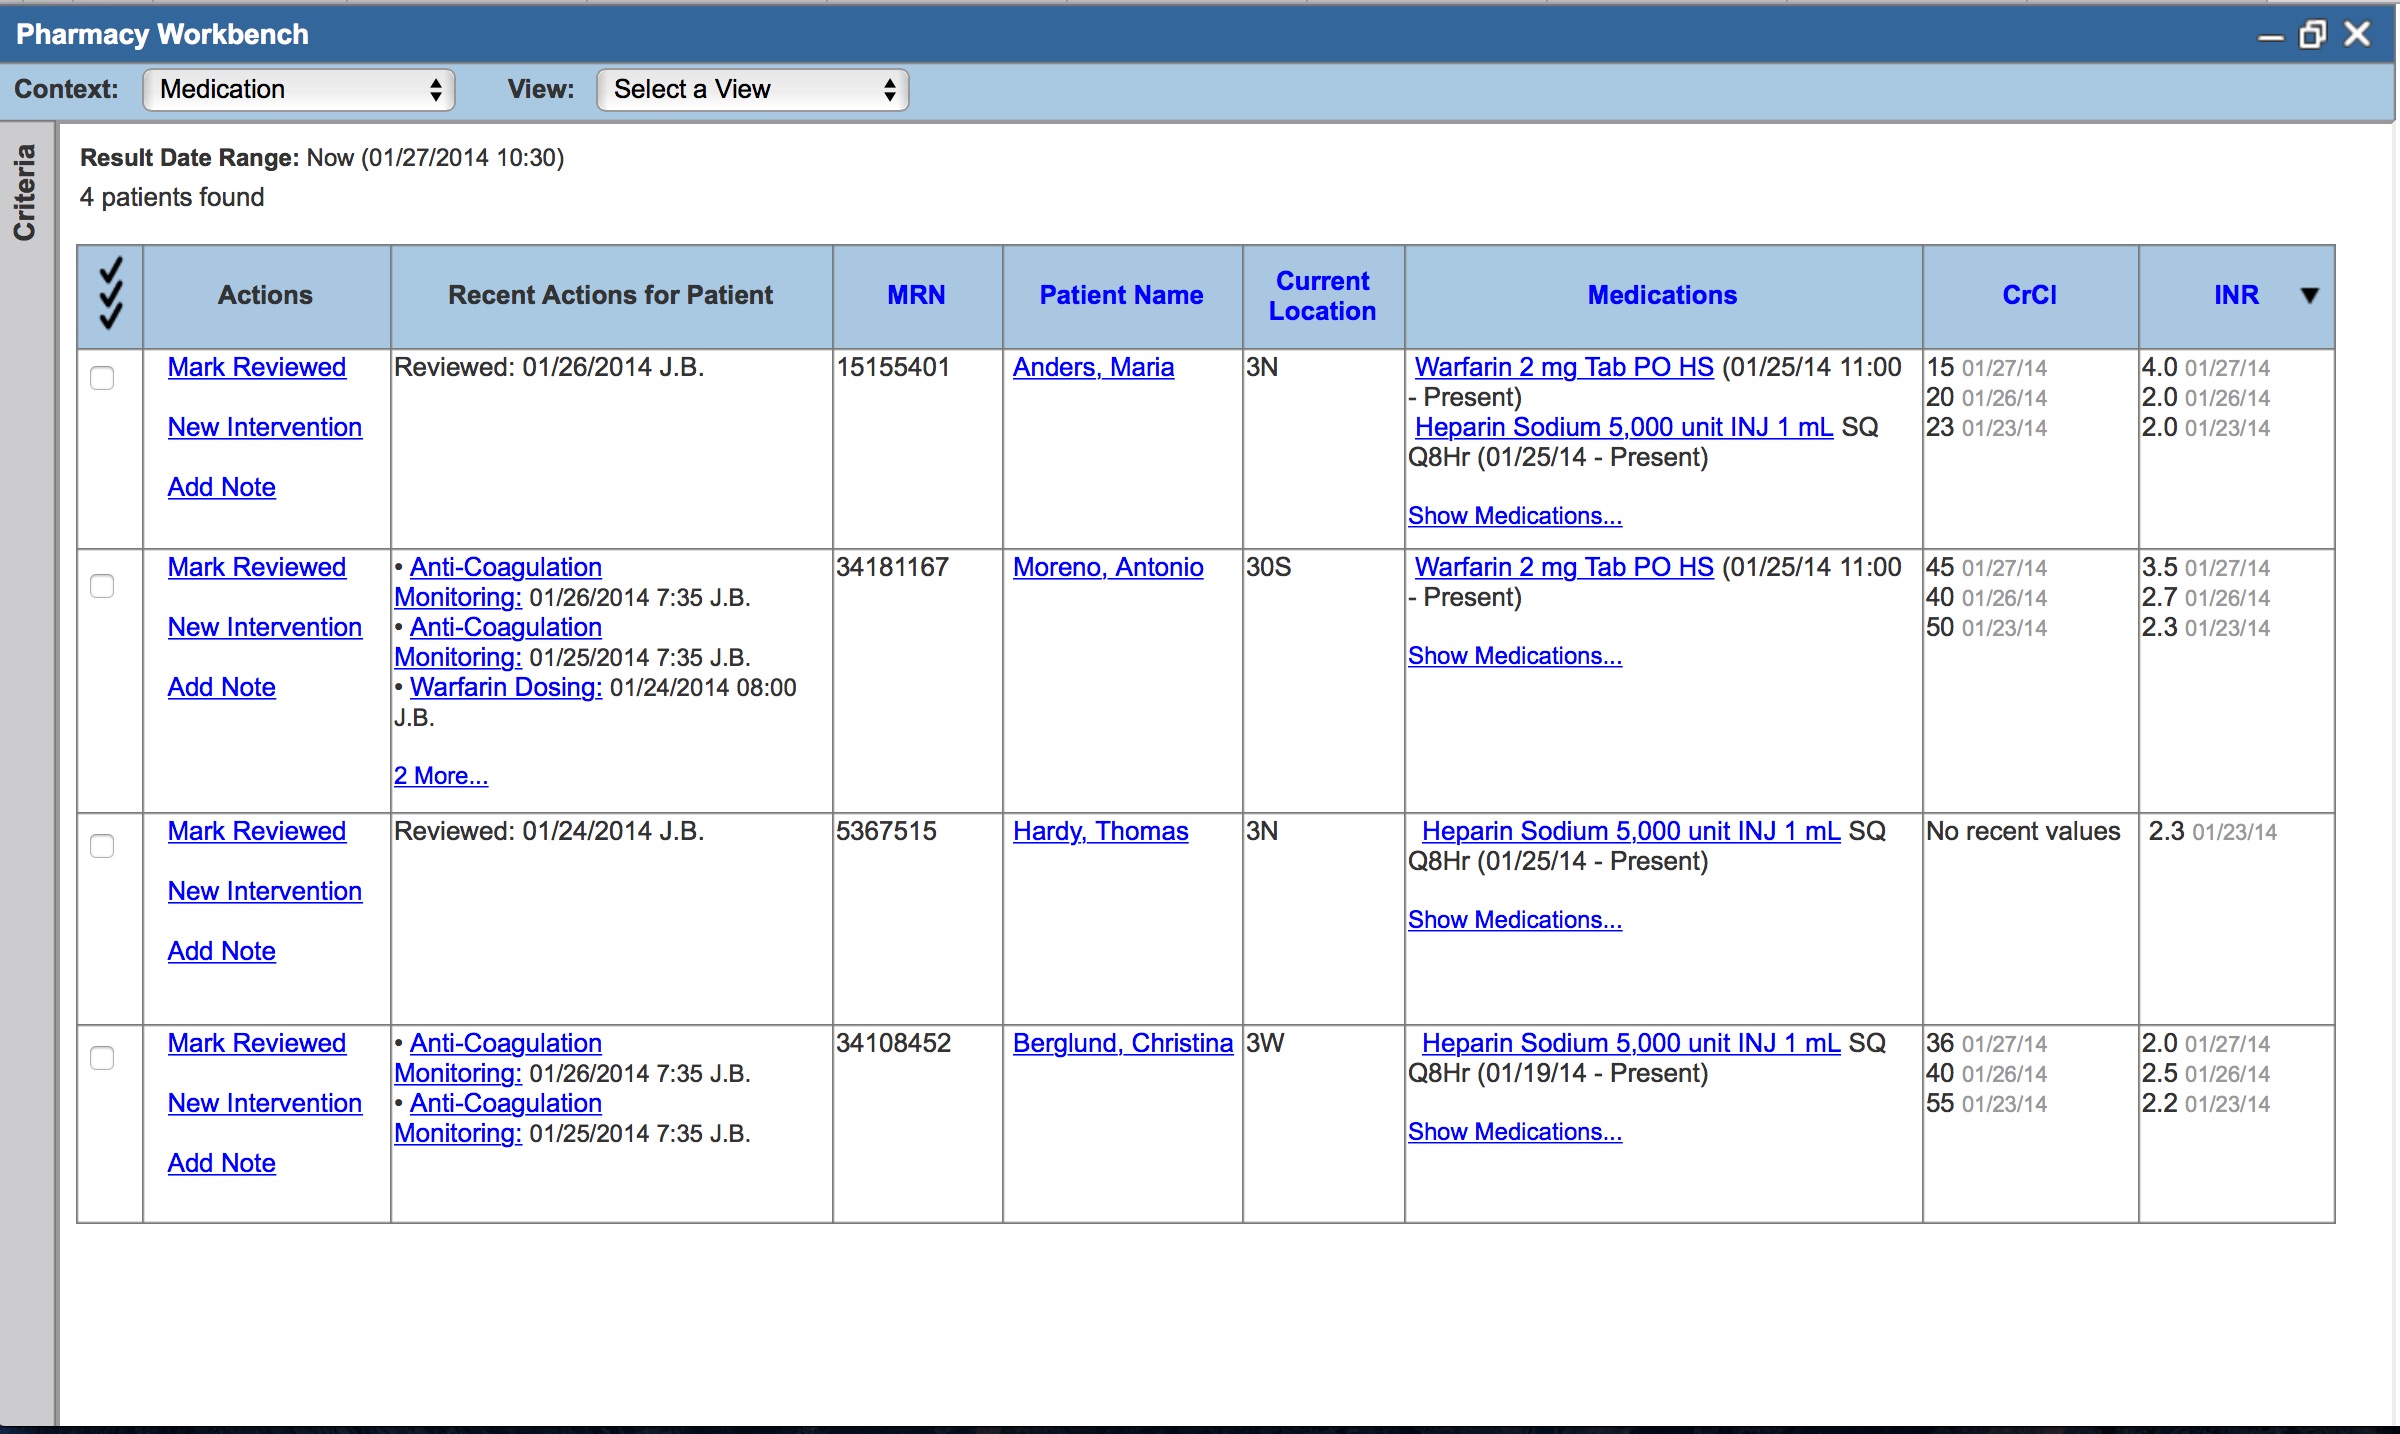Open Warfarin 2 mg order for Moreno
Viewport: 2400px width, 1434px height.
click(1564, 568)
